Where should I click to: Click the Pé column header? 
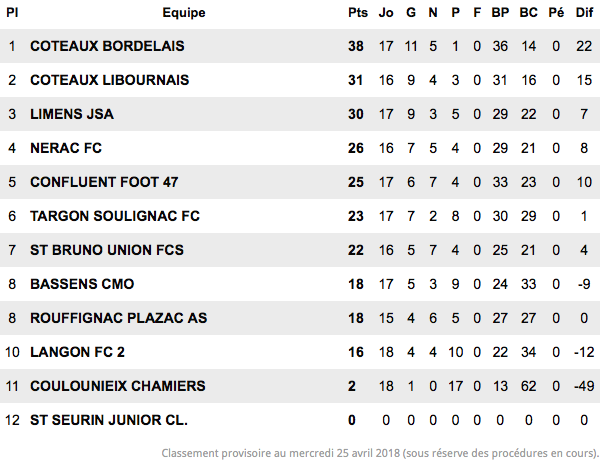(556, 13)
